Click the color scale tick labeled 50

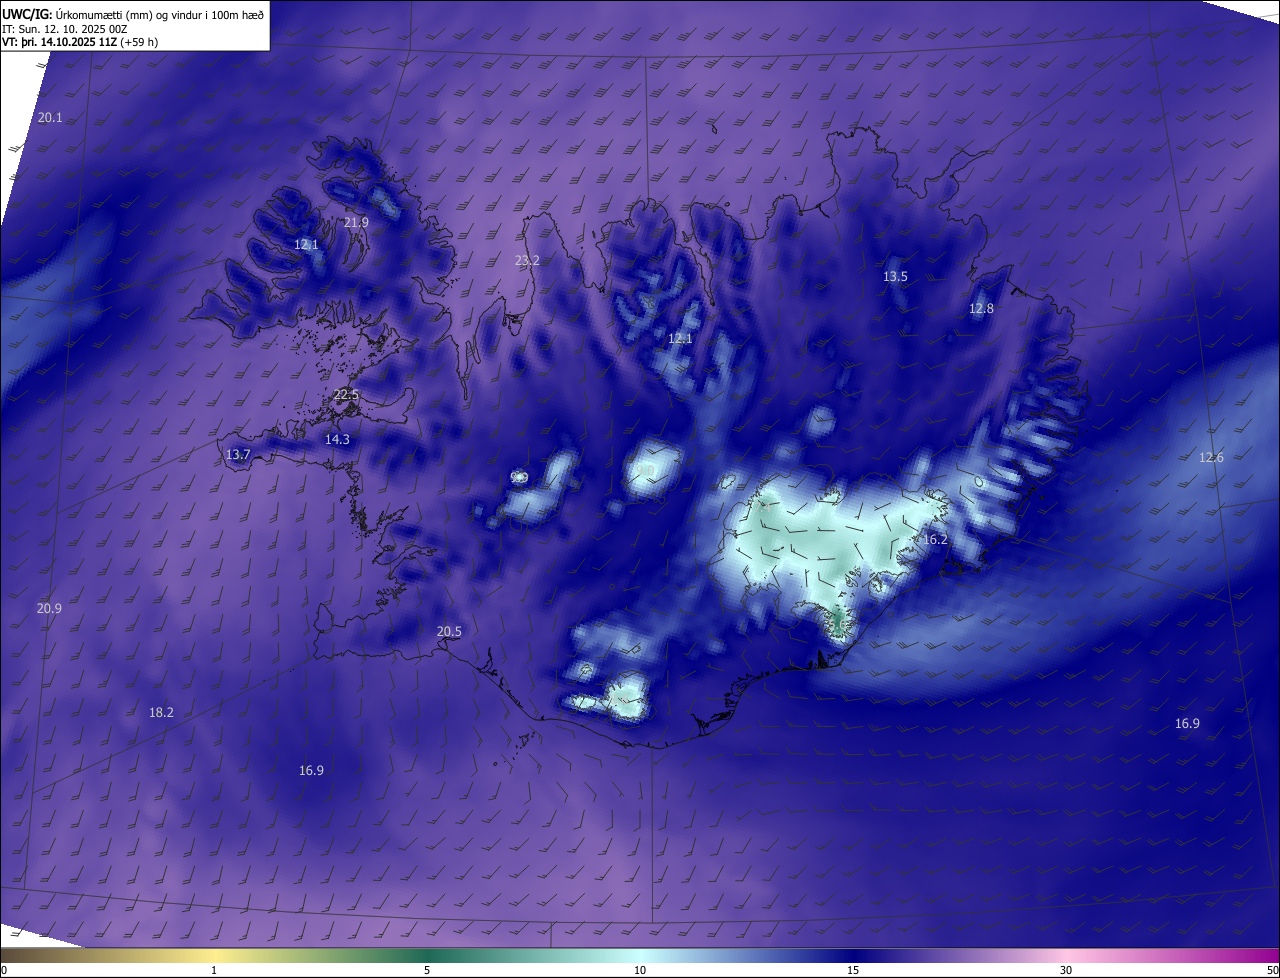pos(1272,971)
